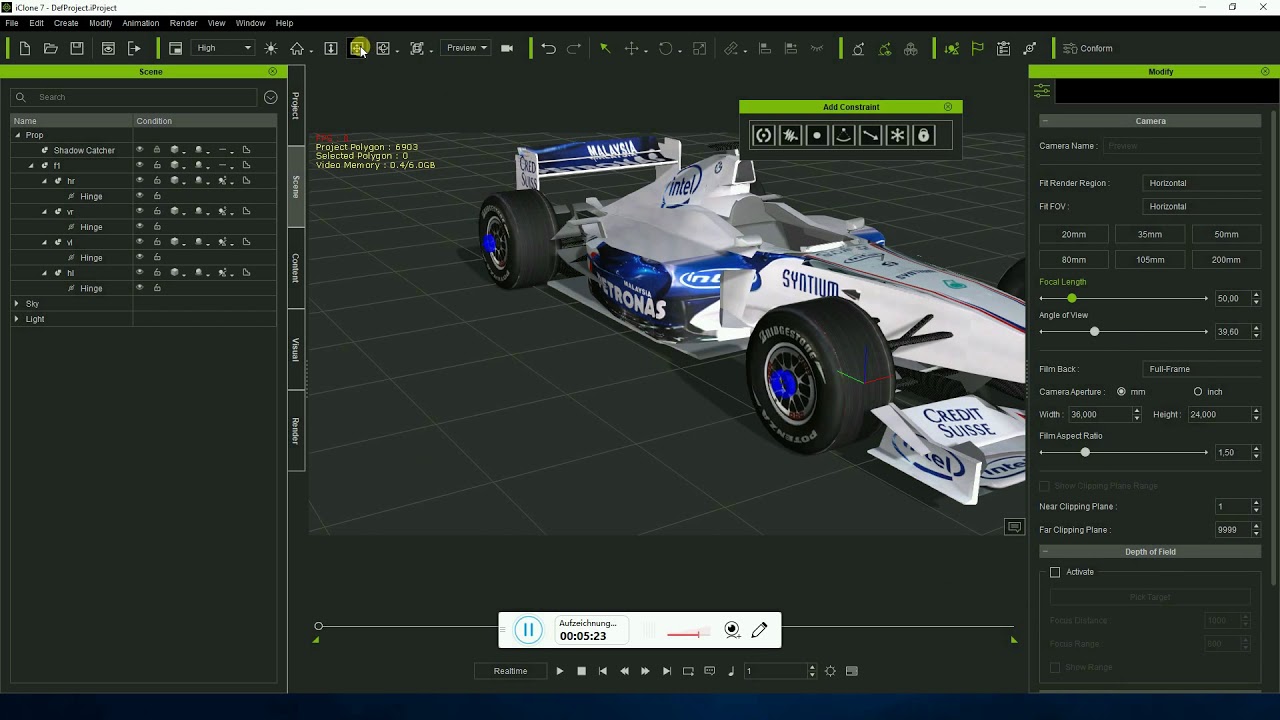
Task: Open Film Back Full-Frame dropdown
Action: [x=1201, y=369]
